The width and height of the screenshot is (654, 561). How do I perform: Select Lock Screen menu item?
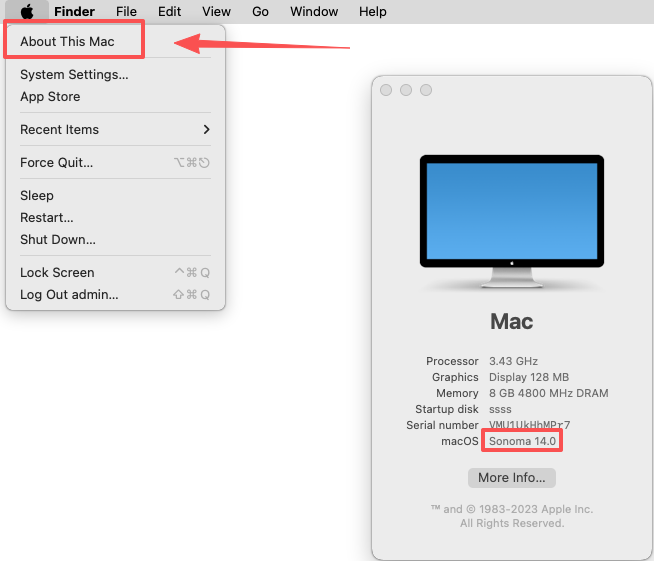tap(57, 273)
